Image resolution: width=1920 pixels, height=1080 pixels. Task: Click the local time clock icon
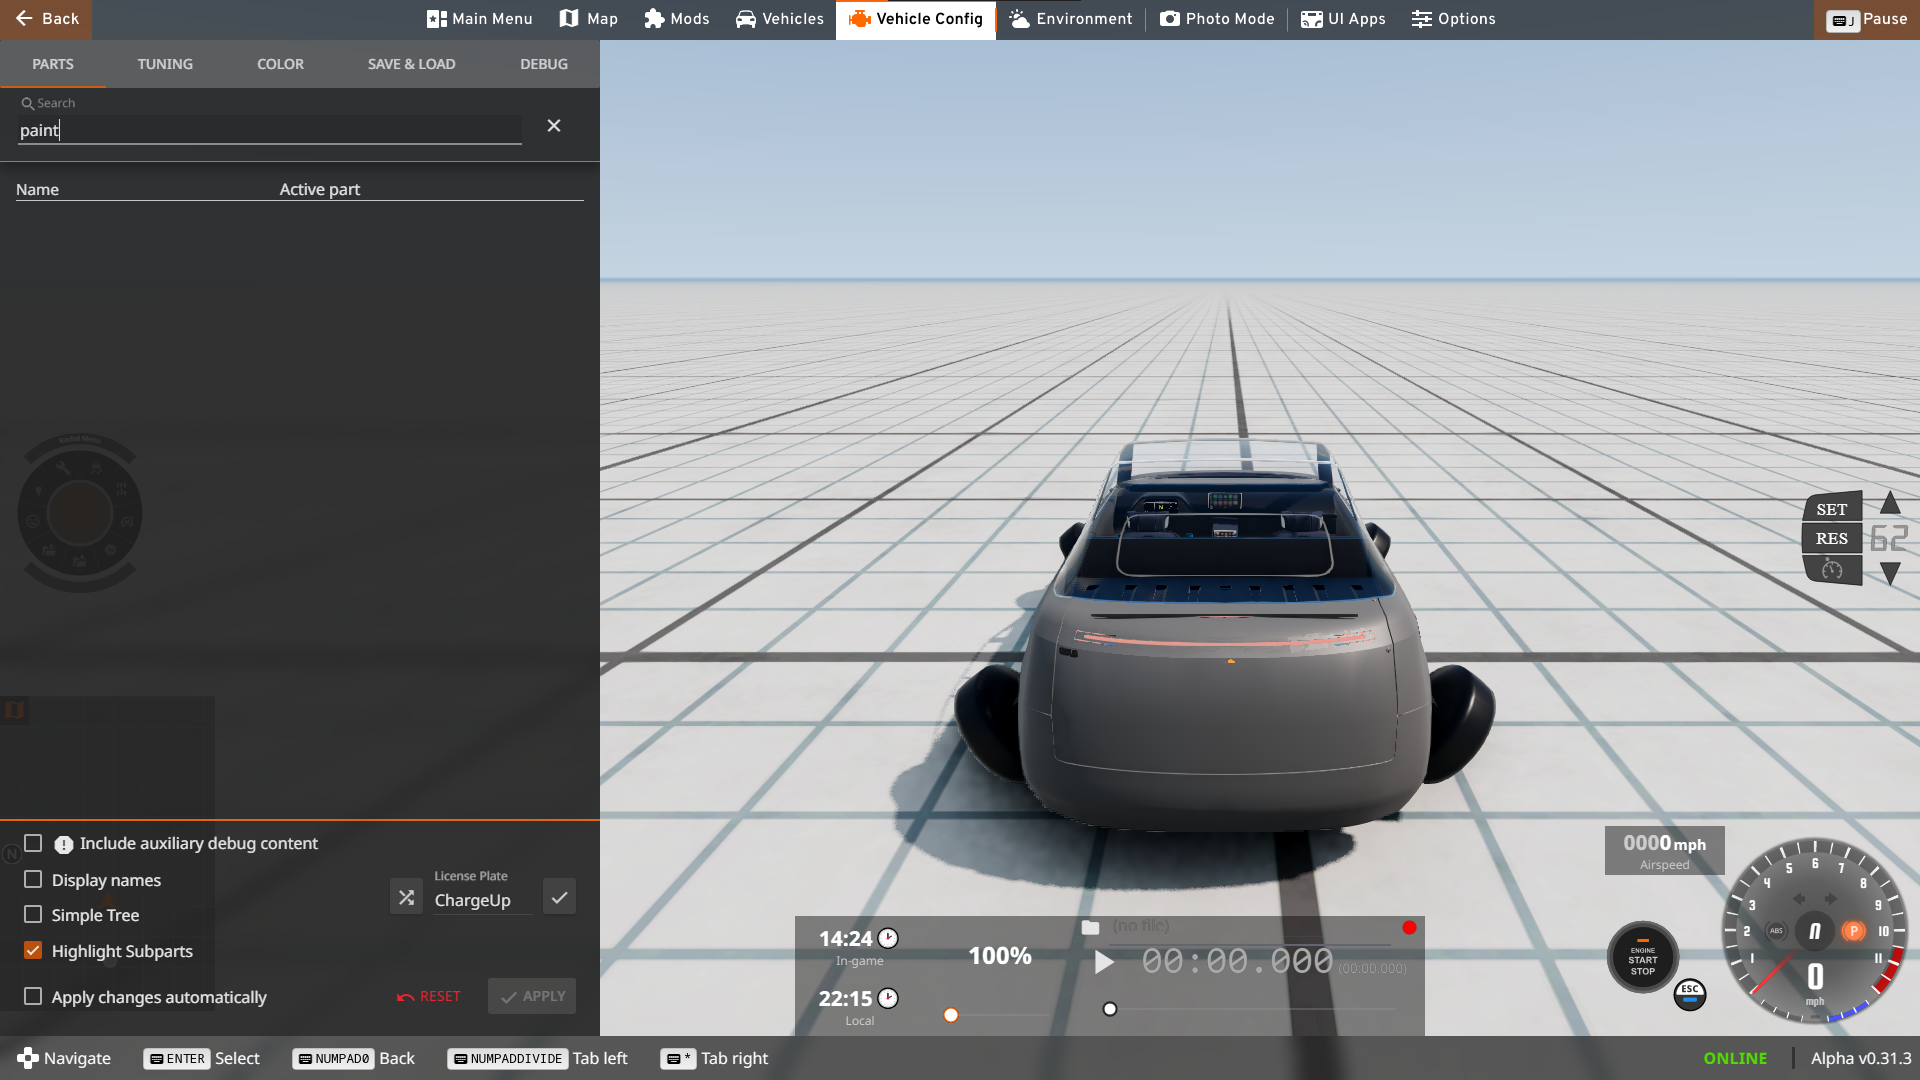point(888,998)
